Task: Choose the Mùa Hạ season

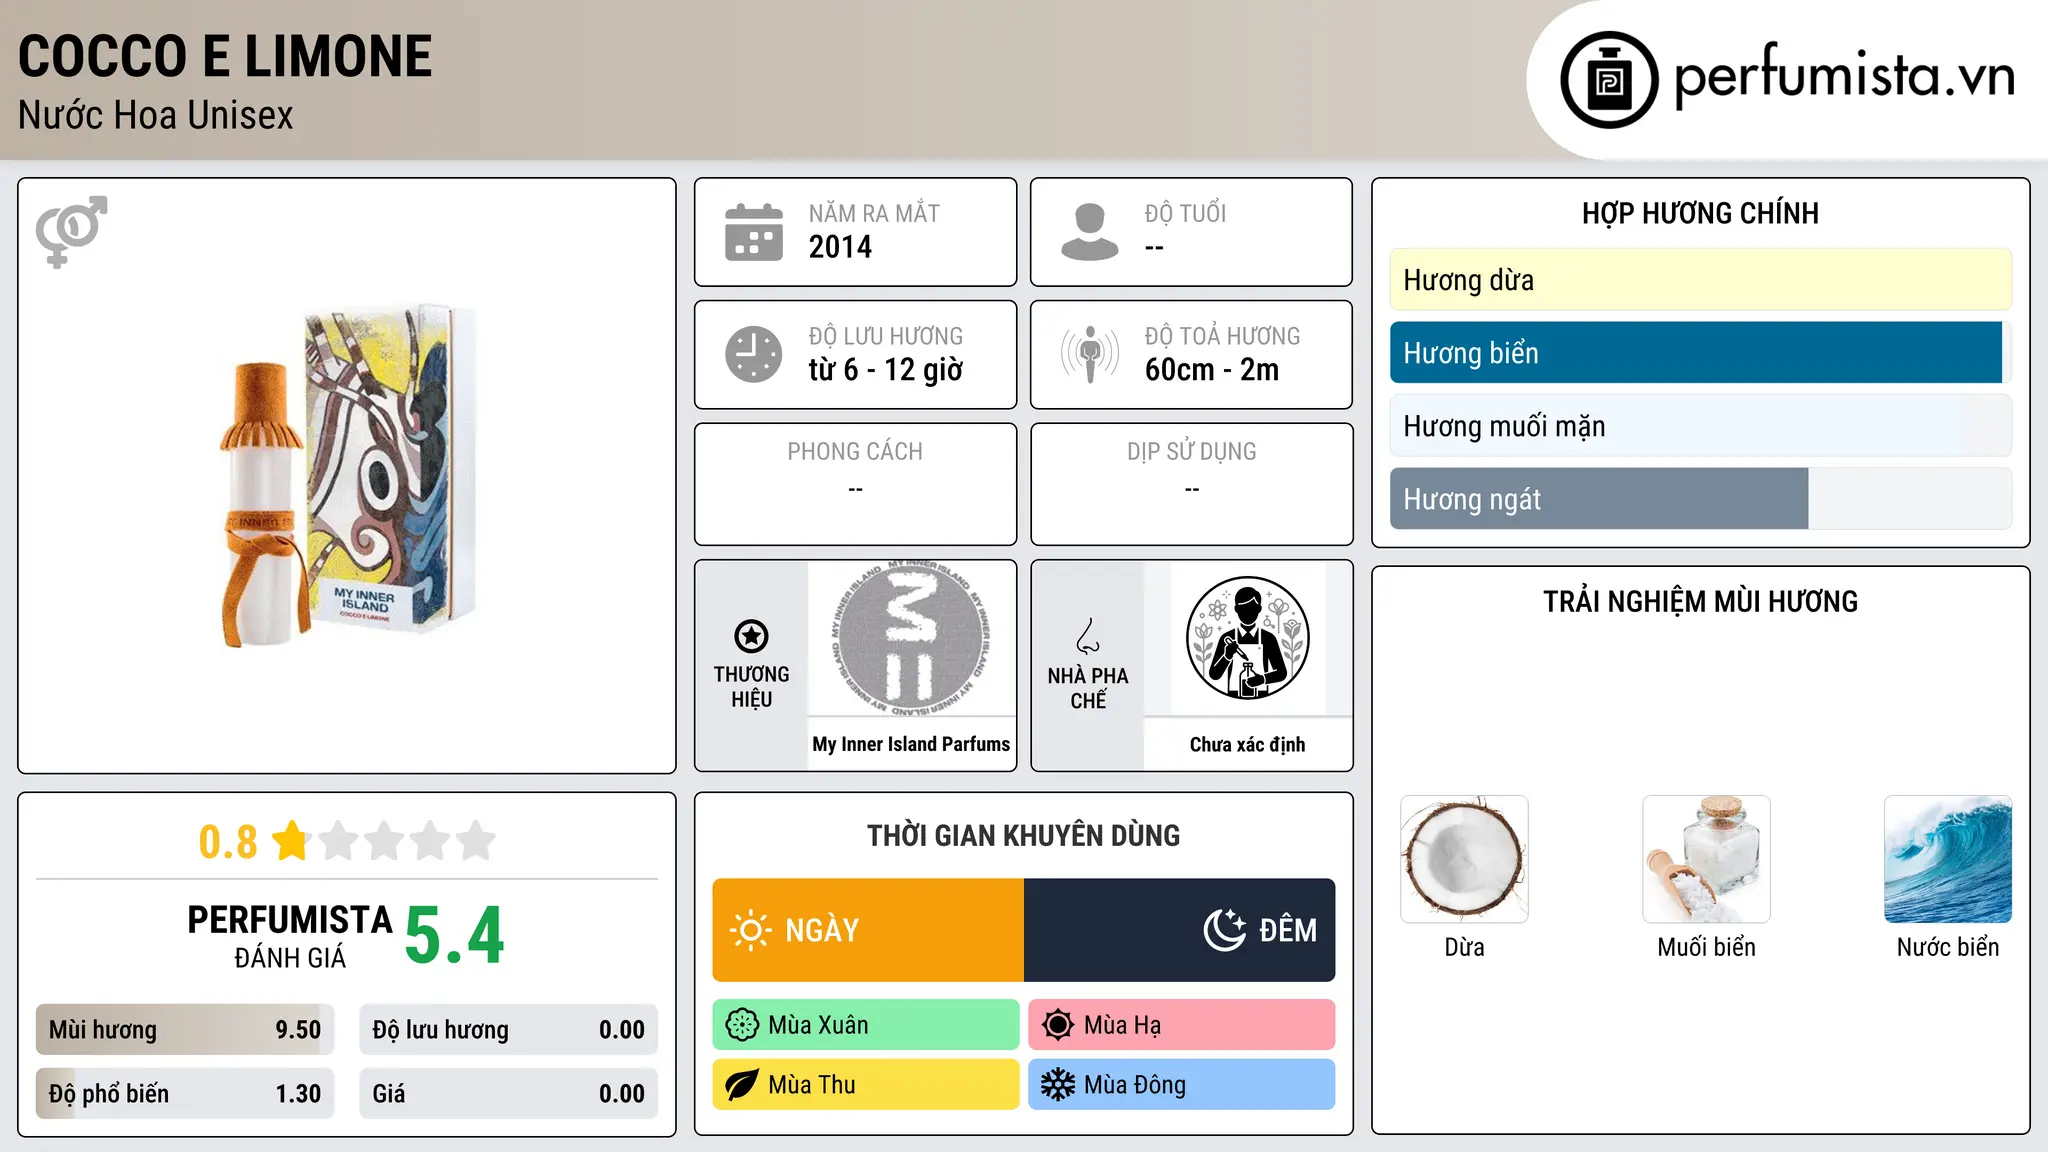Action: tap(1182, 1025)
